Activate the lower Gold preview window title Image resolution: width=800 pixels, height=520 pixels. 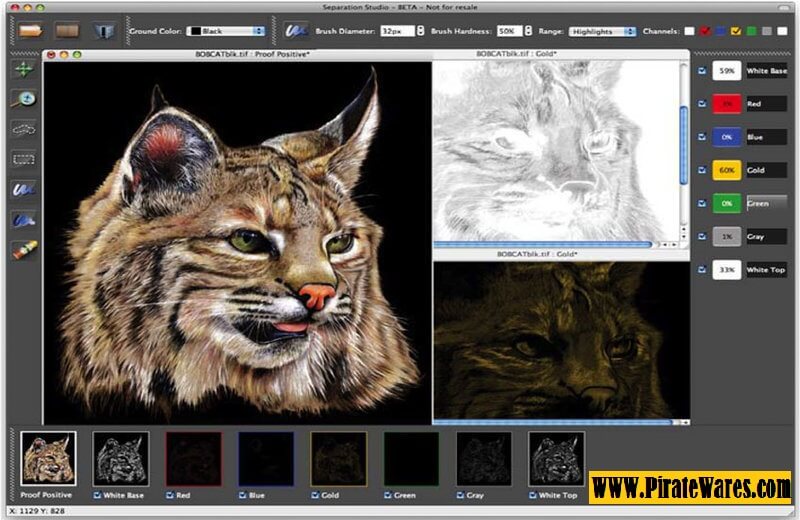click(x=536, y=255)
